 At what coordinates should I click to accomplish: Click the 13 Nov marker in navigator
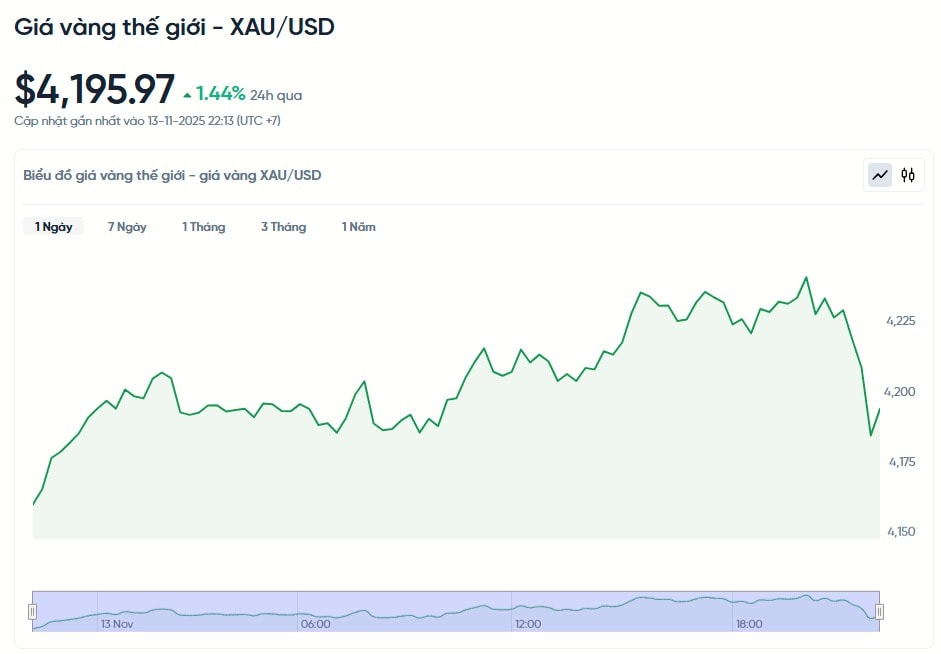[117, 624]
